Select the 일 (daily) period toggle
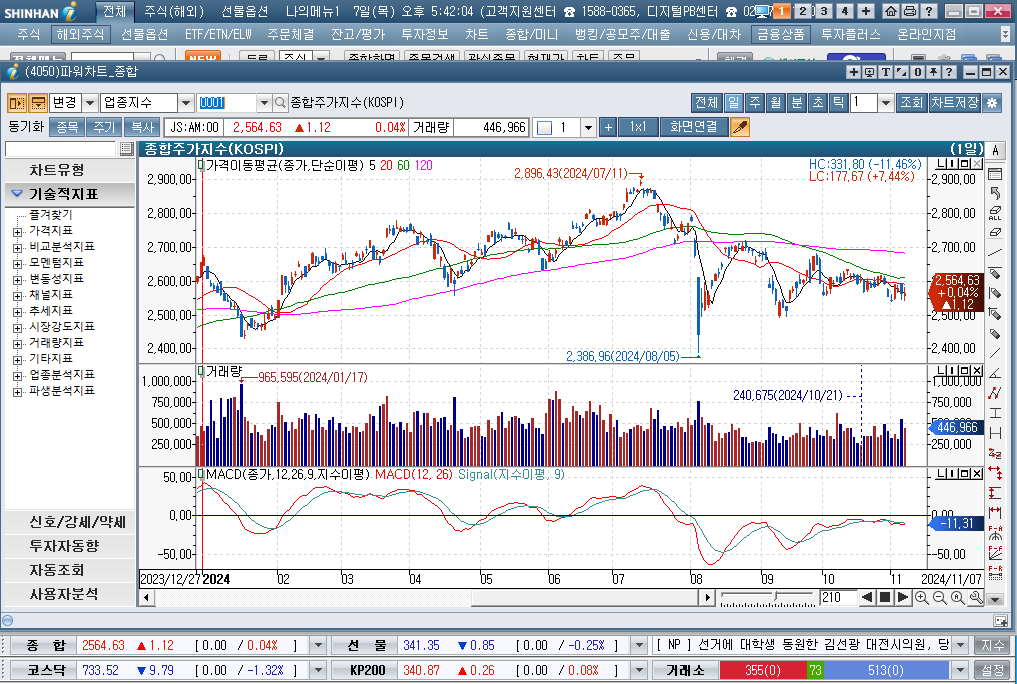Image resolution: width=1017 pixels, height=684 pixels. click(x=733, y=102)
